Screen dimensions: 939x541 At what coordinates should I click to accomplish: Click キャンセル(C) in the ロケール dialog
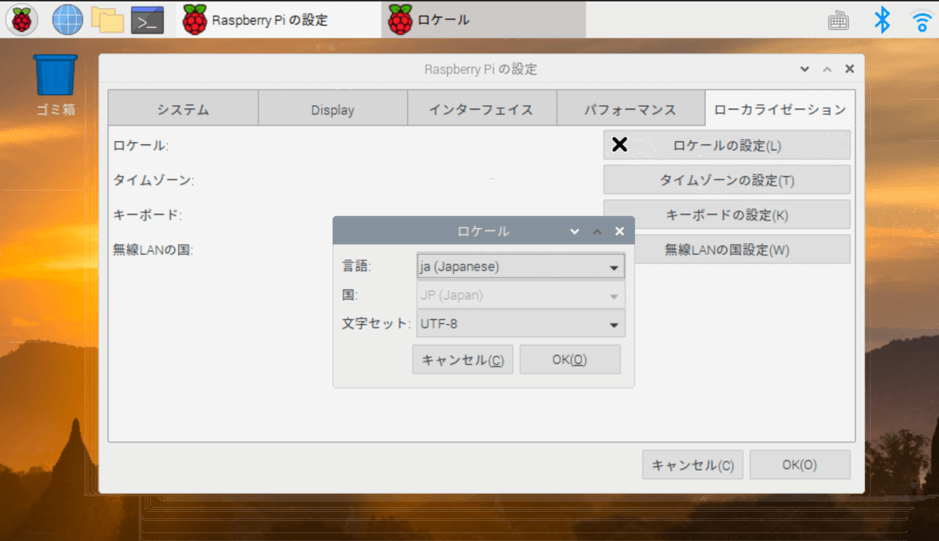pos(462,359)
